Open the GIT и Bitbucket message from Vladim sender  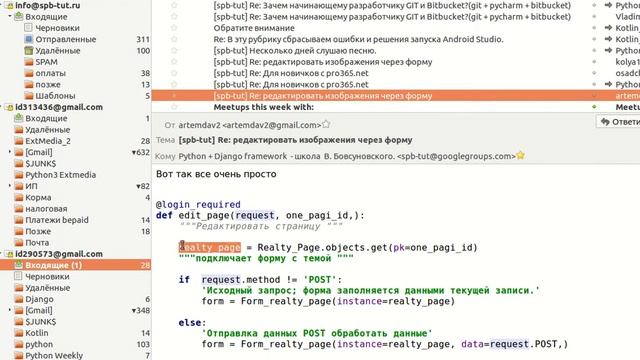coord(392,17)
